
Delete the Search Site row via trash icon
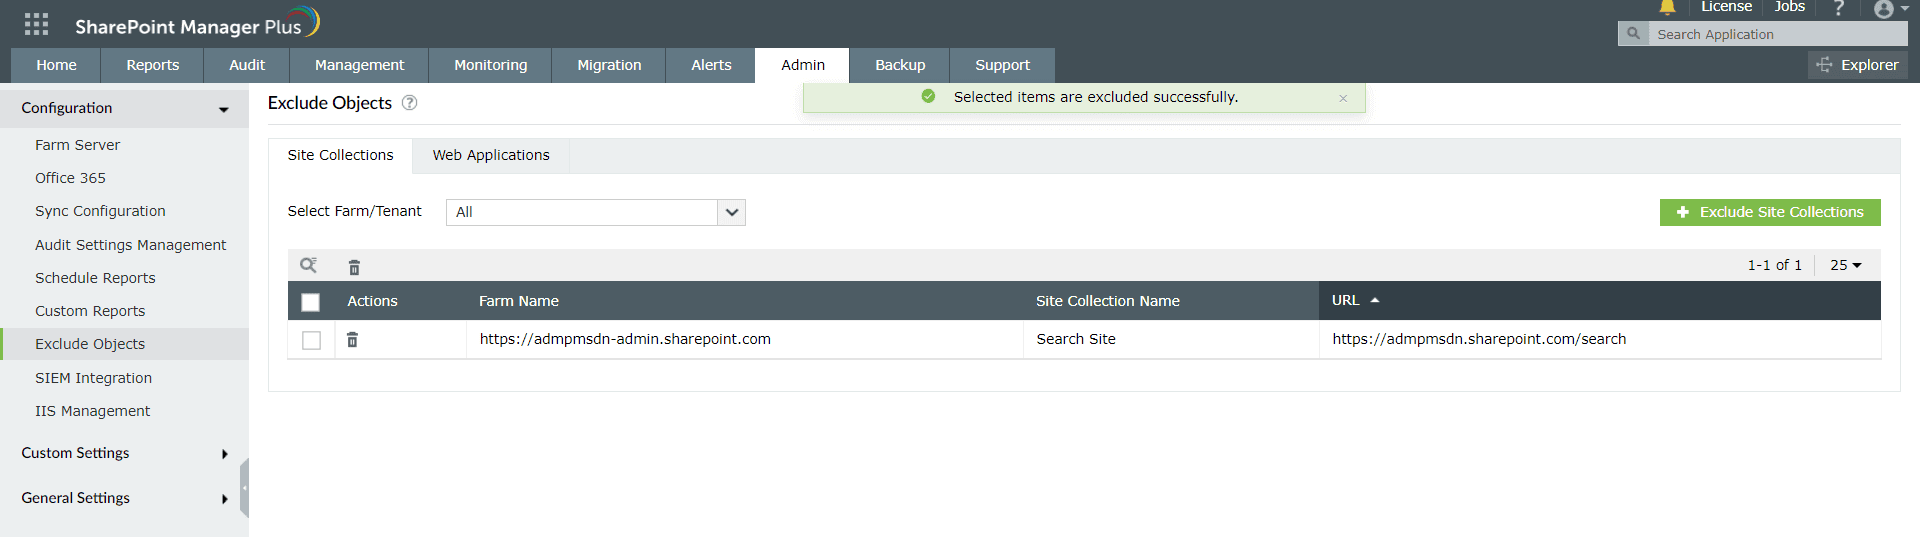click(352, 340)
